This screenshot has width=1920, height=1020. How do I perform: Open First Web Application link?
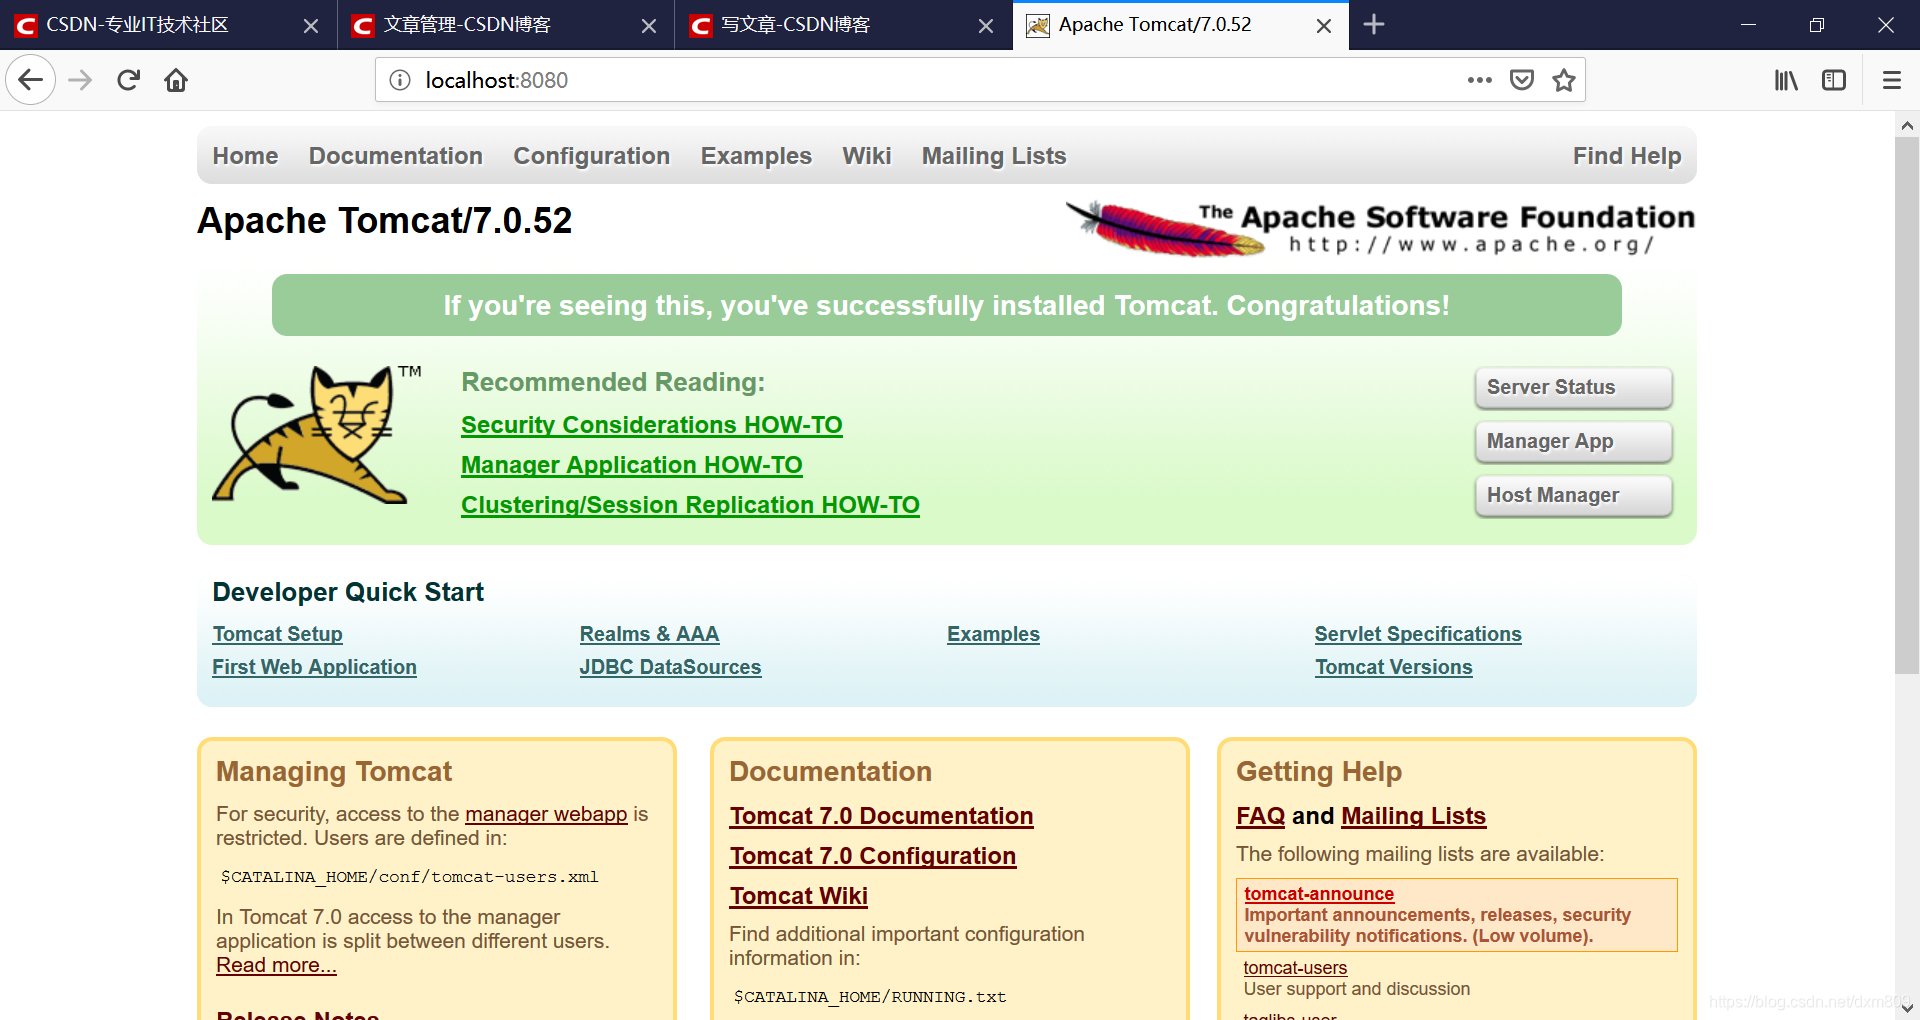[x=314, y=667]
